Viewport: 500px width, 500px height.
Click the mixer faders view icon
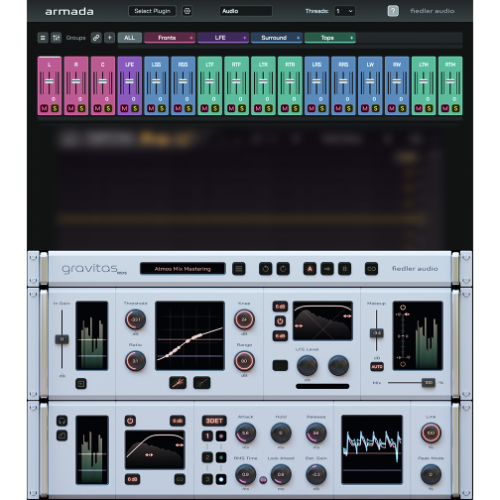tap(56, 38)
